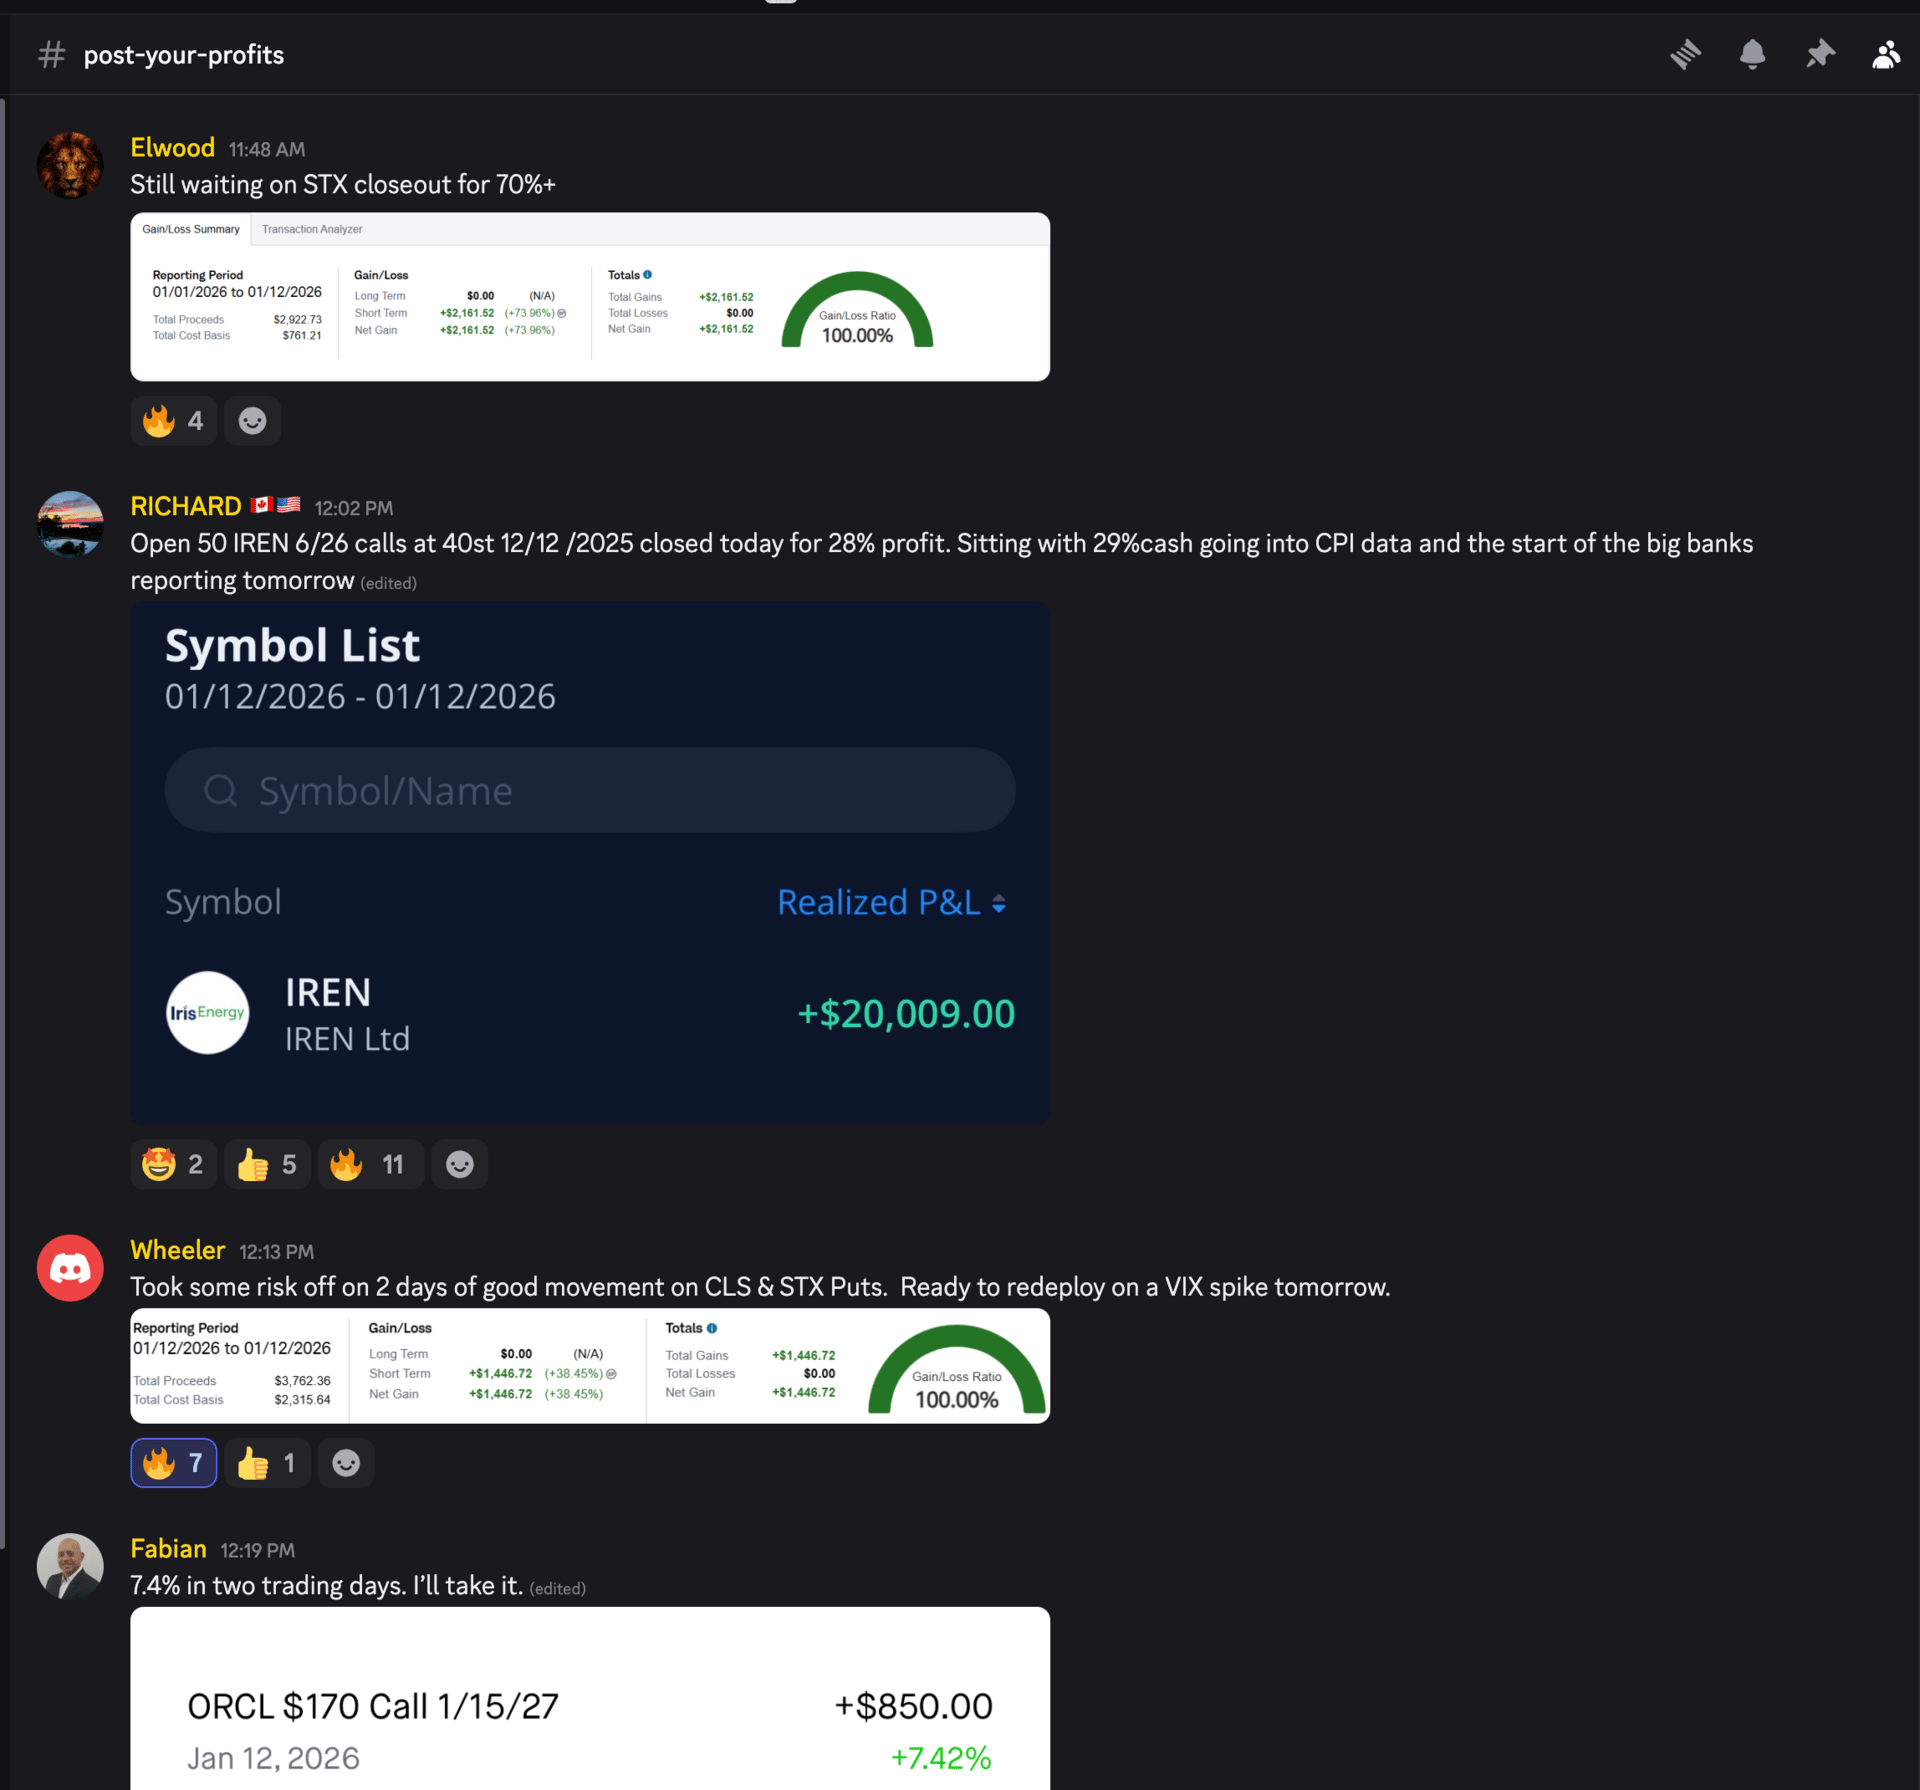
Task: Click the Elwood username link
Action: [172, 148]
